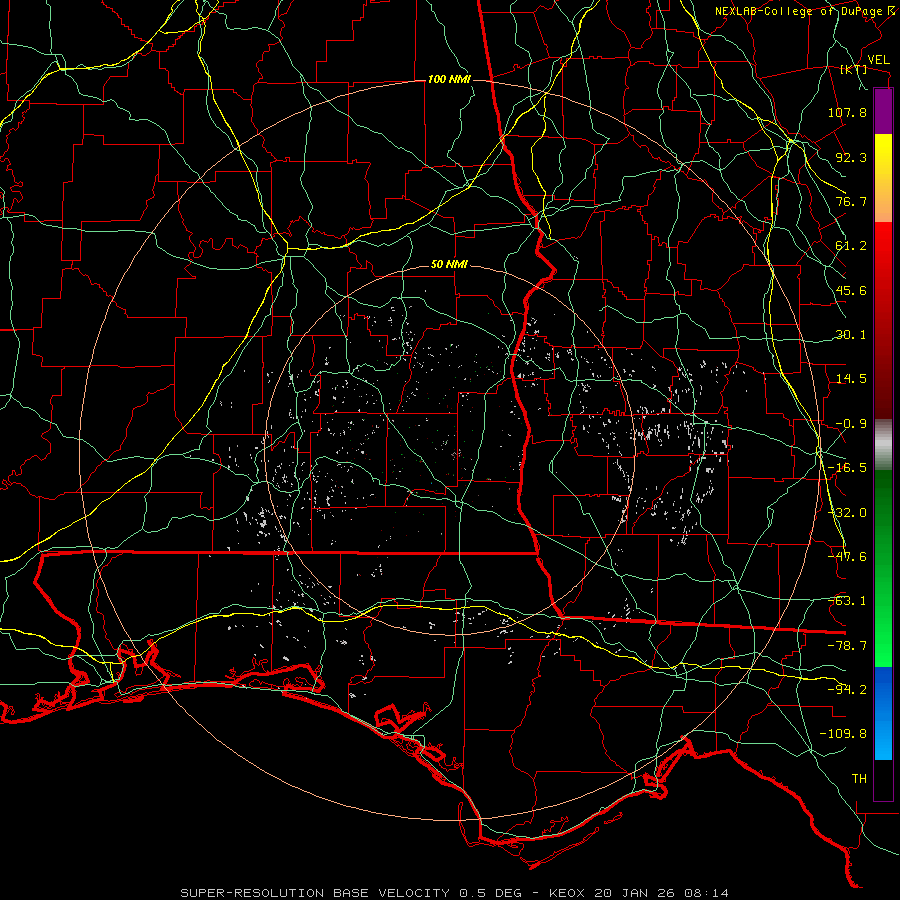Click the 30.1 legend value
Screen dimensions: 900x900
pyautogui.click(x=851, y=335)
